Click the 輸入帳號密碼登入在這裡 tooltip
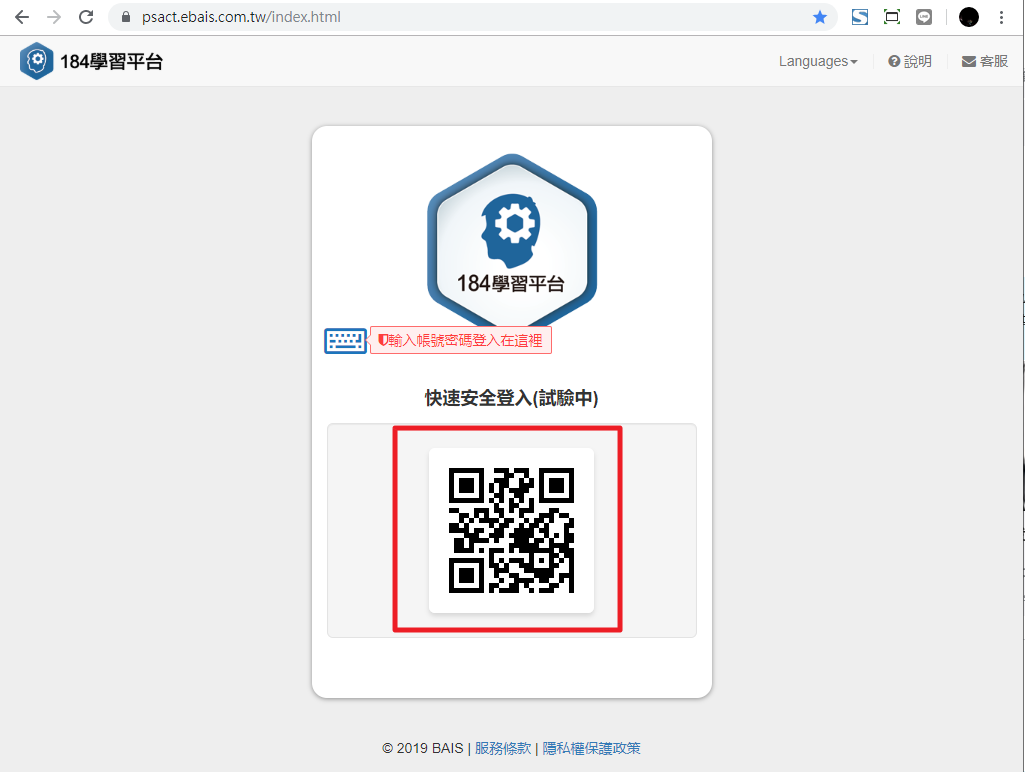Image resolution: width=1025 pixels, height=772 pixels. point(461,341)
